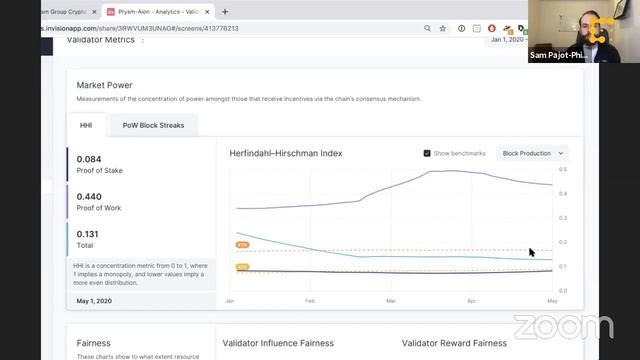Expand the Block Production dropdown
This screenshot has height=360, width=640.
[533, 153]
